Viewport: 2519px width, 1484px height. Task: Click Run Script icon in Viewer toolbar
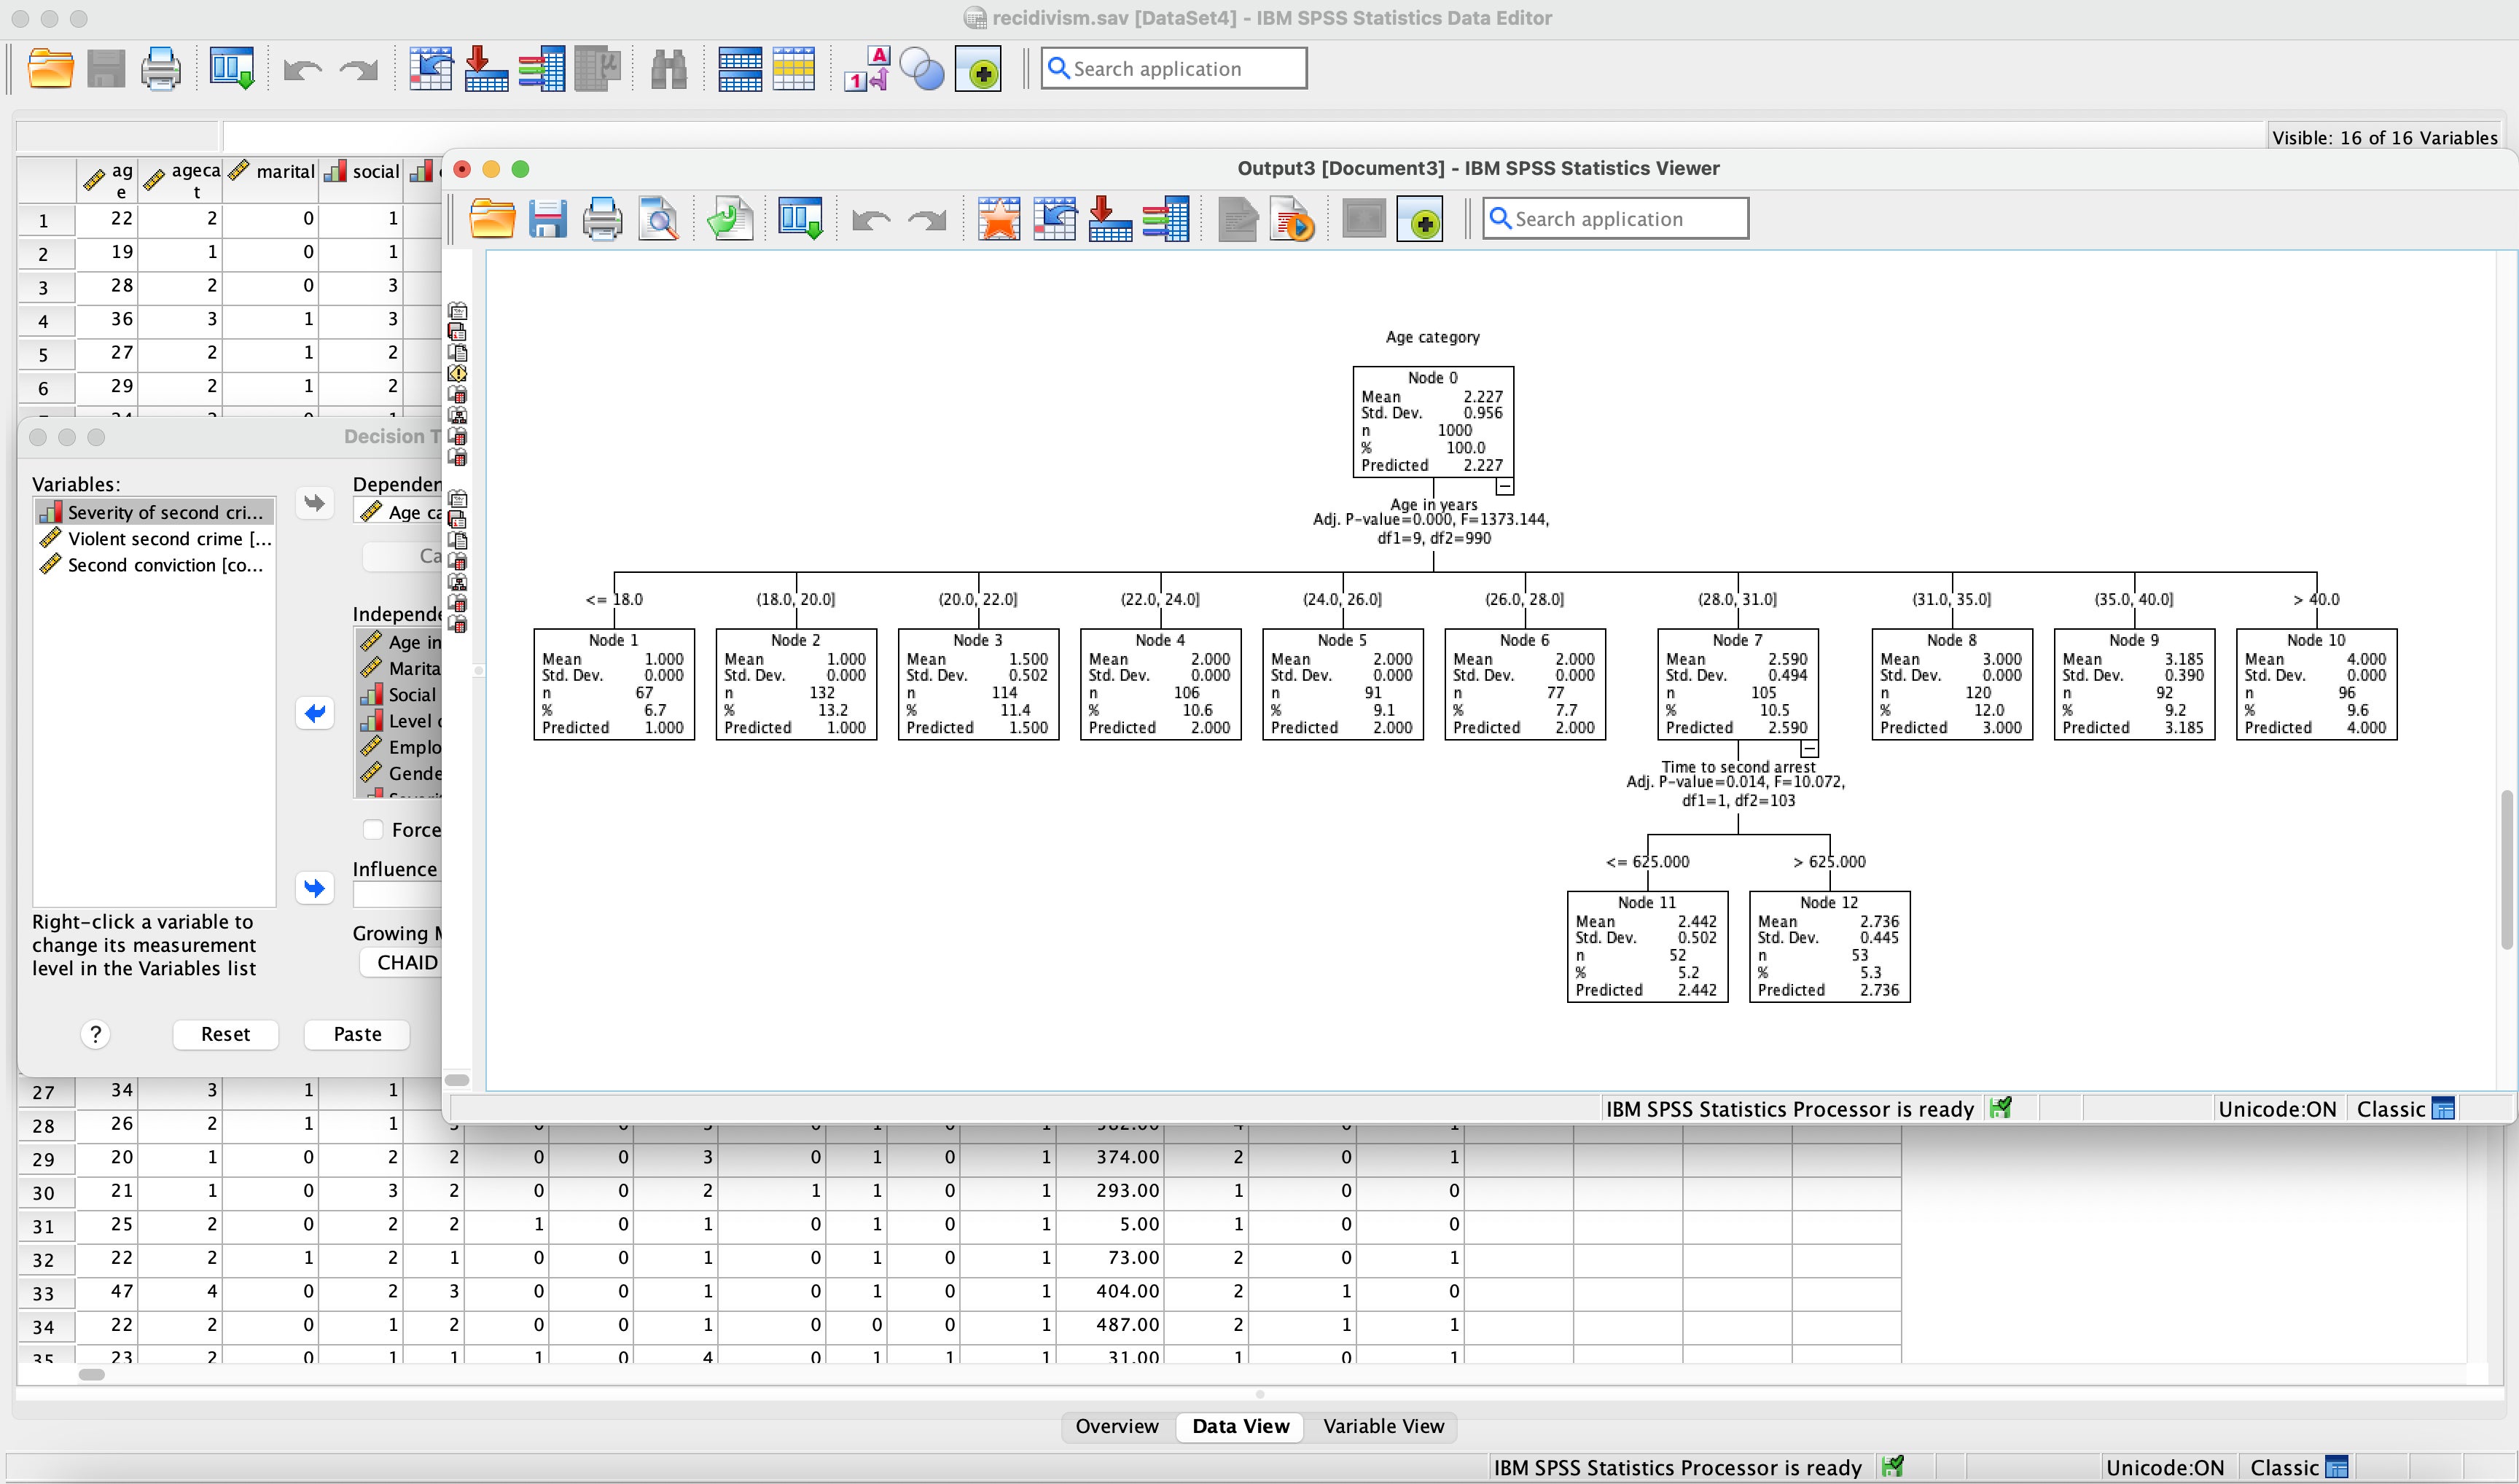pyautogui.click(x=1292, y=219)
